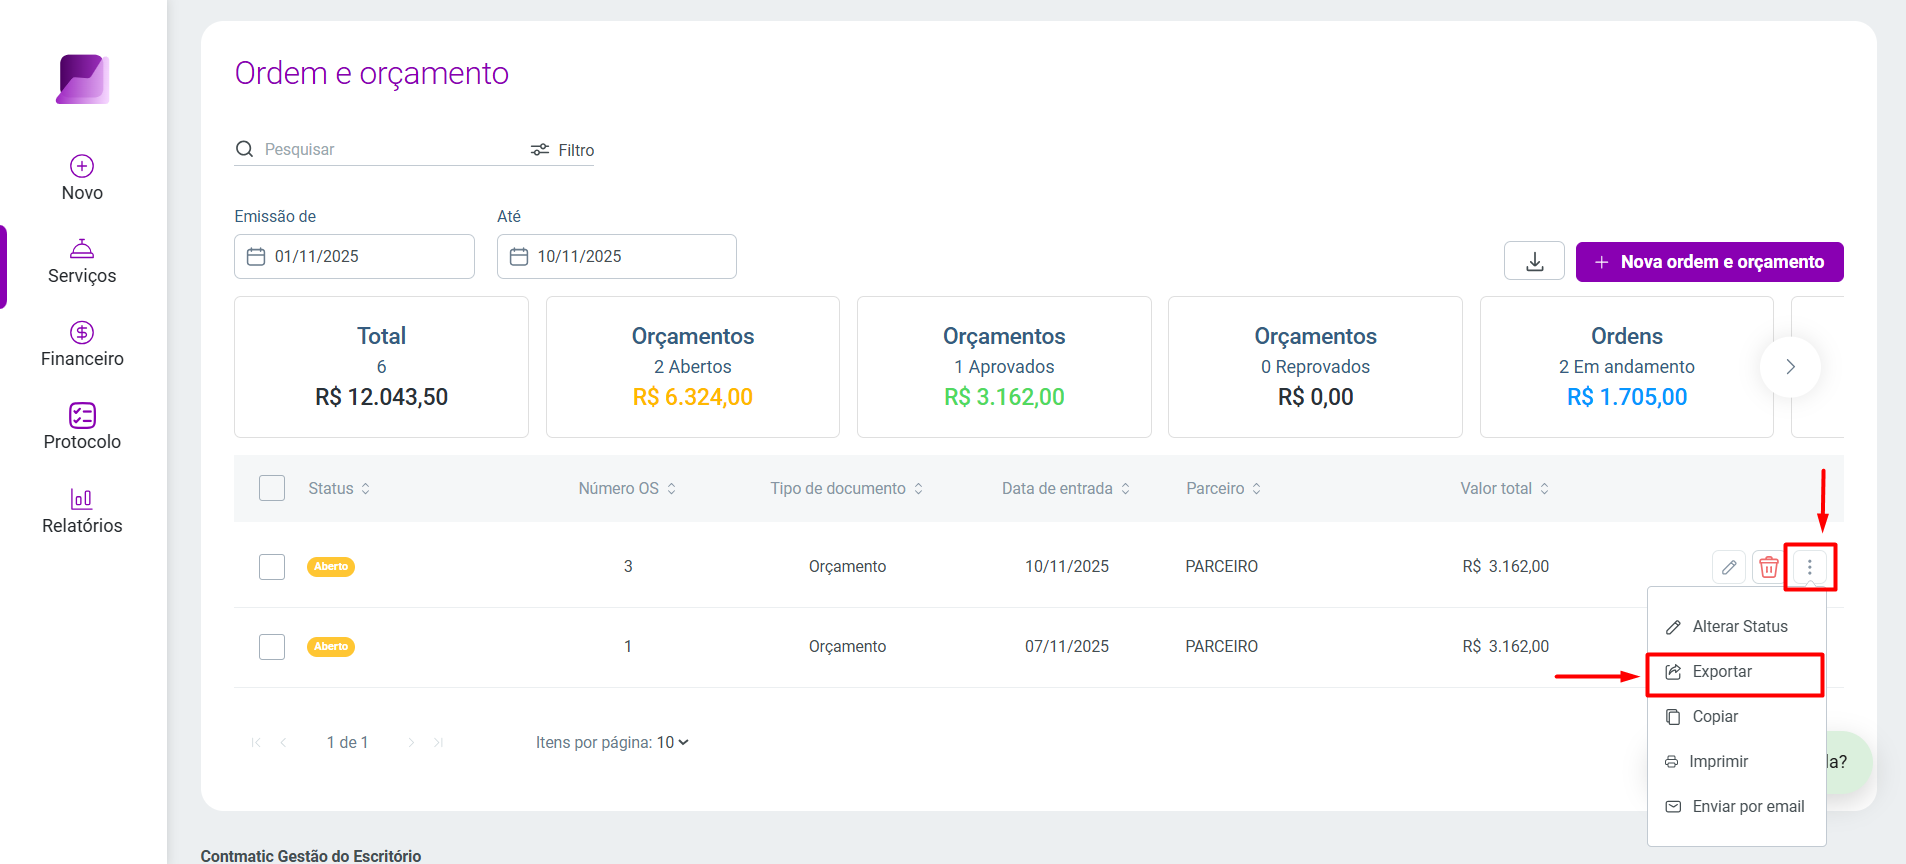Screen dimensions: 1906x864
Task: Sort the table by Status column
Action: tap(339, 488)
